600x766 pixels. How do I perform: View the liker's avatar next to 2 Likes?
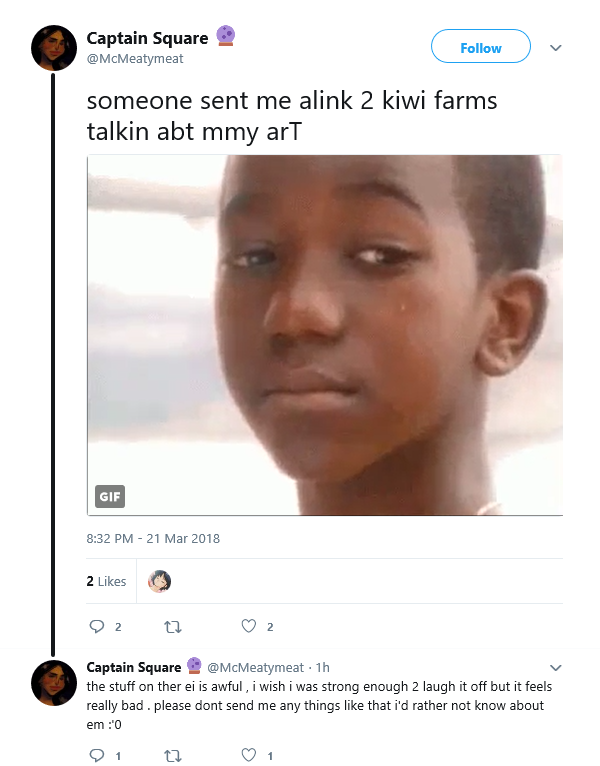[x=159, y=581]
